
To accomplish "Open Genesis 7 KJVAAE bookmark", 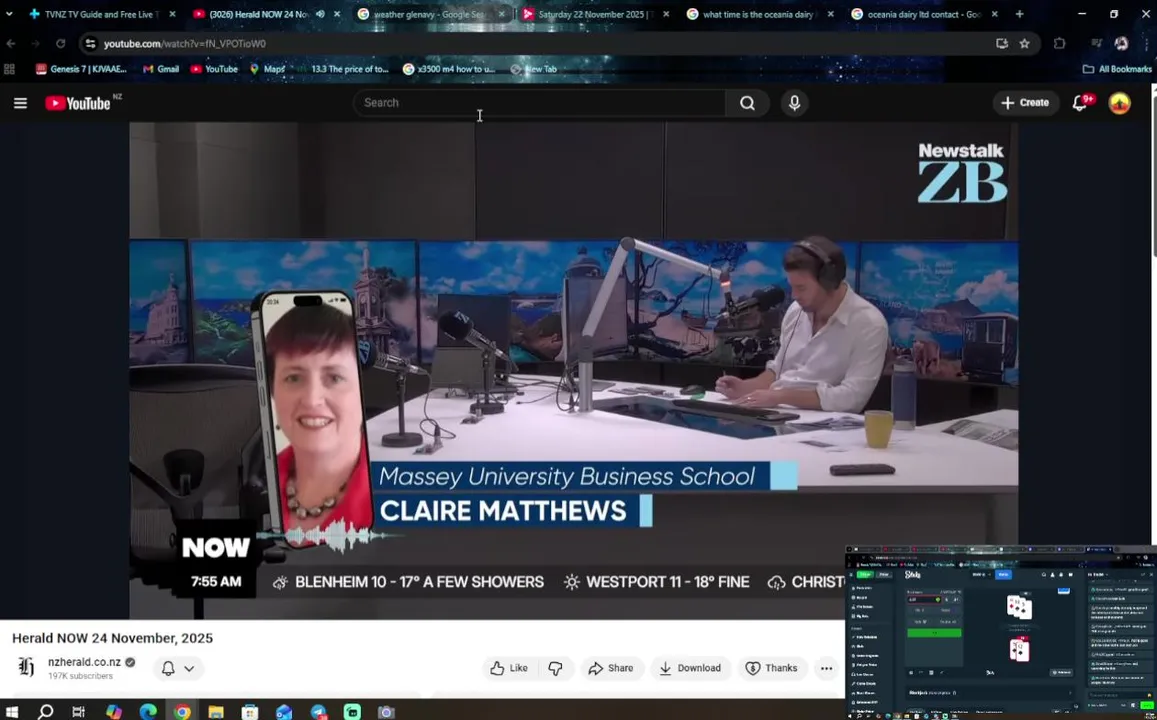I will (81, 69).
